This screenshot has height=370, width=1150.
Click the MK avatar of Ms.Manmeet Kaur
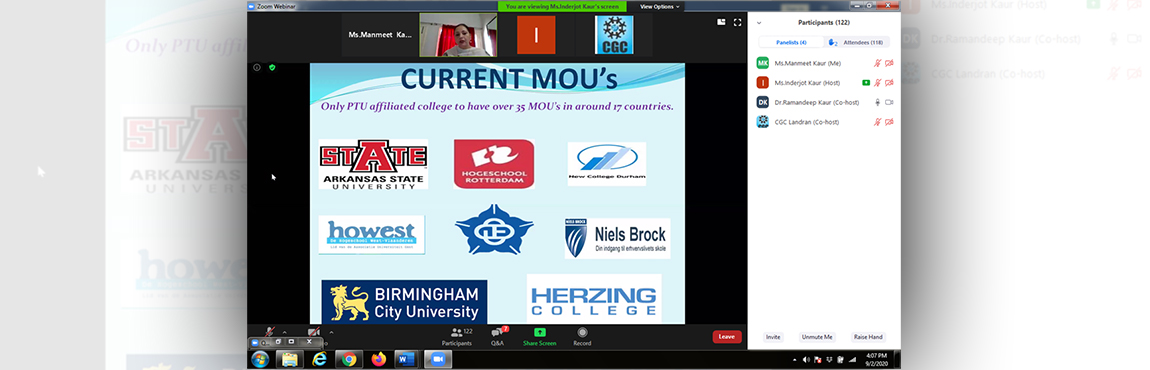763,63
